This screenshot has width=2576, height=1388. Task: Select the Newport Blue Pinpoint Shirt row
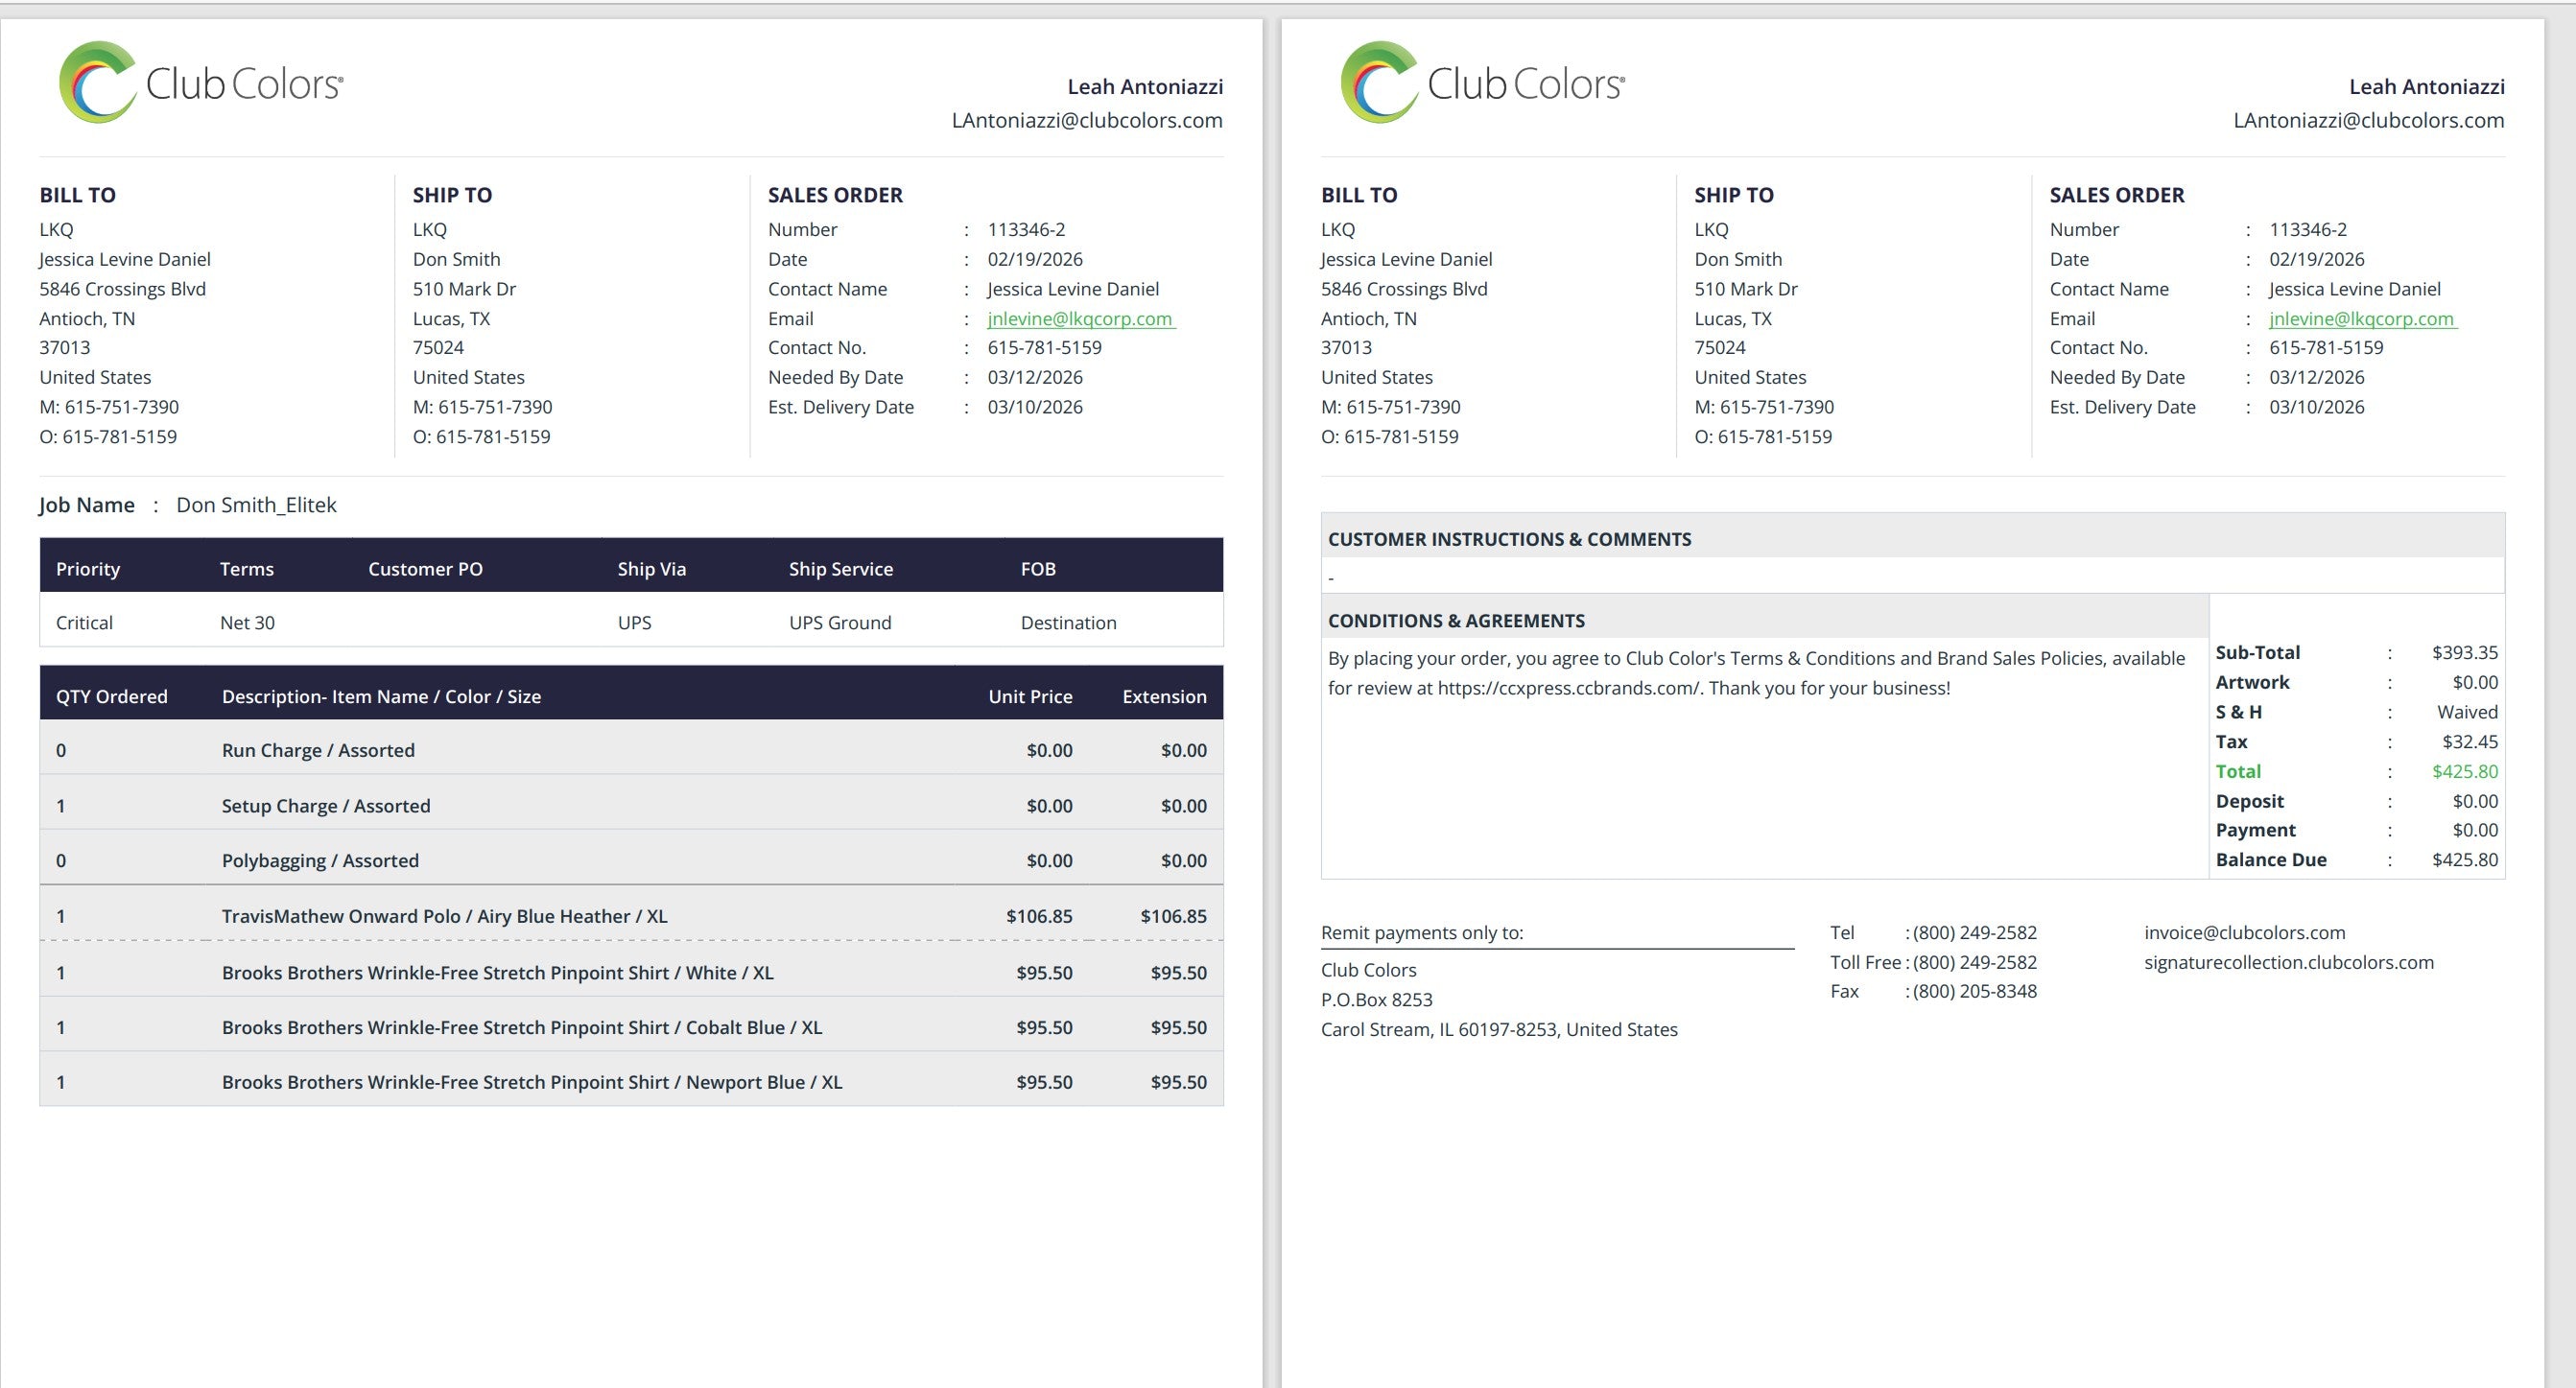(x=531, y=1082)
